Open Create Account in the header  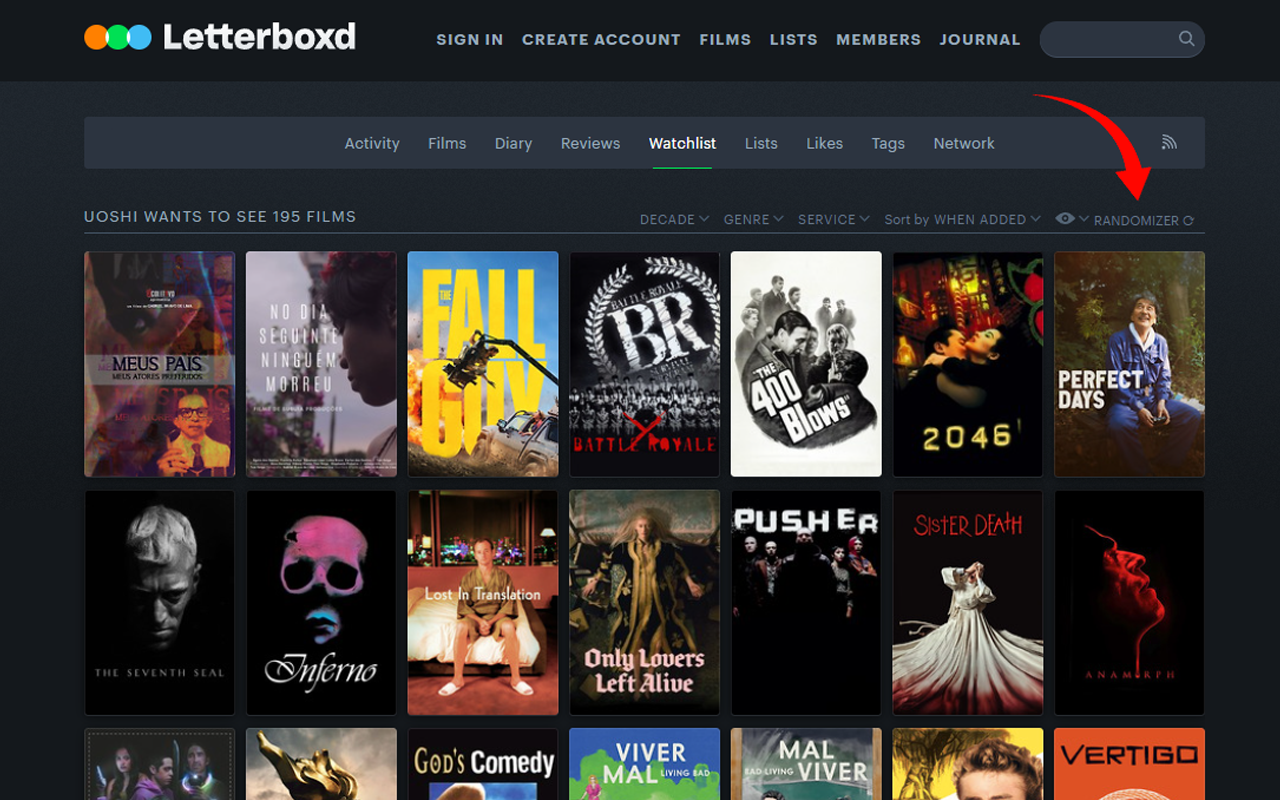coord(601,40)
